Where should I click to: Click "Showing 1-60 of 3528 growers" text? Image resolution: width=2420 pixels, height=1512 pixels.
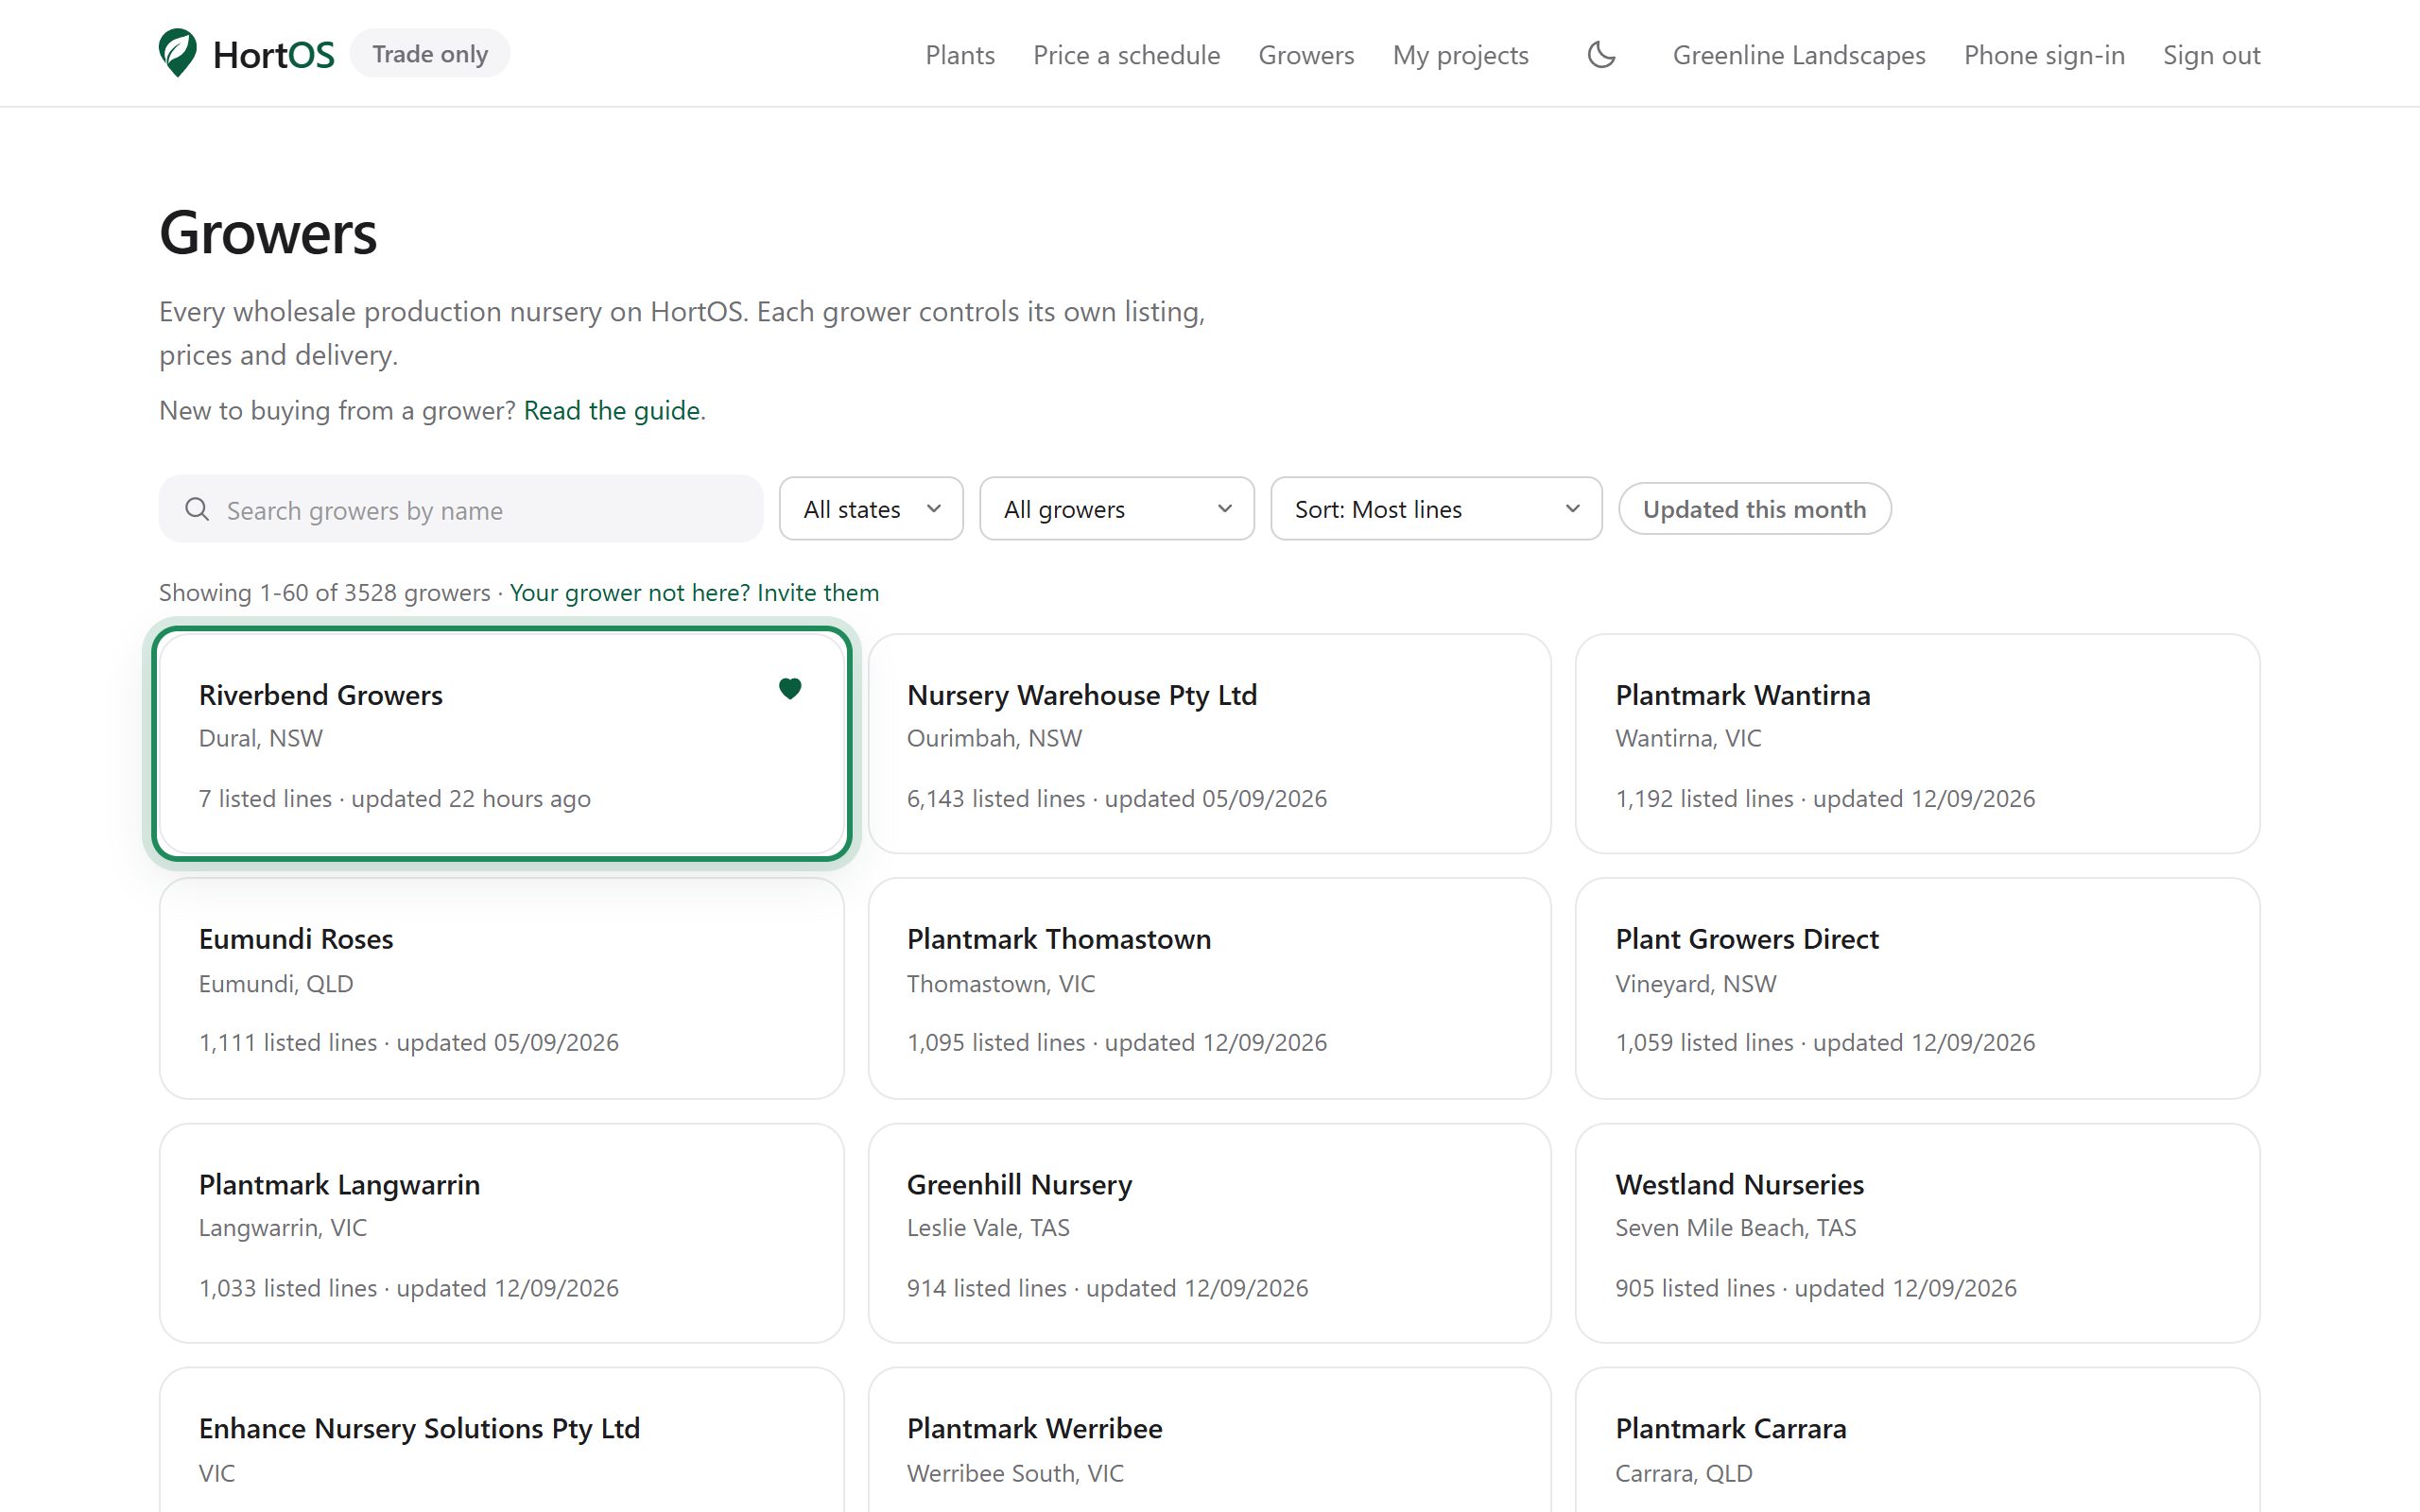click(x=324, y=593)
